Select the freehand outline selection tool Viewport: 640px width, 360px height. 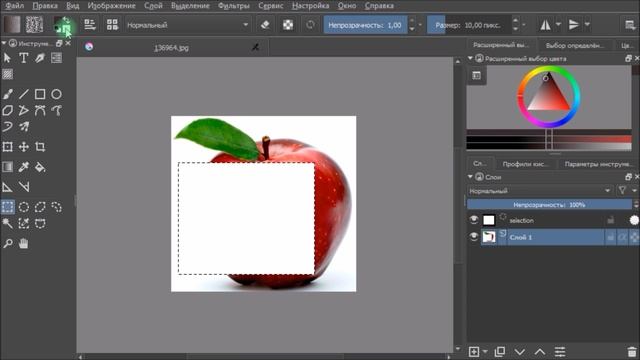[56, 207]
